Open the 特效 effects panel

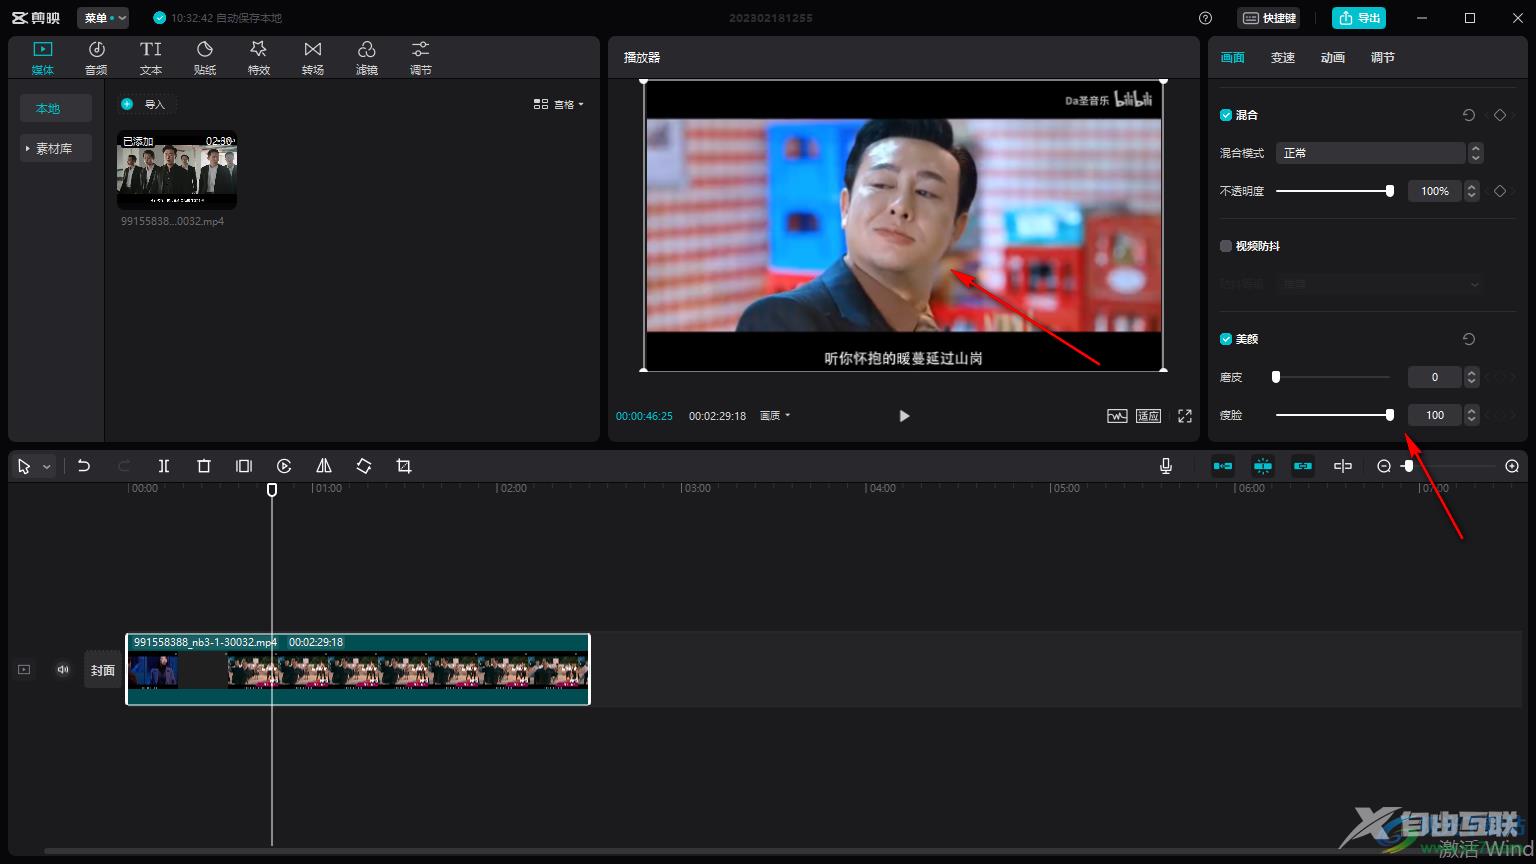click(x=259, y=58)
